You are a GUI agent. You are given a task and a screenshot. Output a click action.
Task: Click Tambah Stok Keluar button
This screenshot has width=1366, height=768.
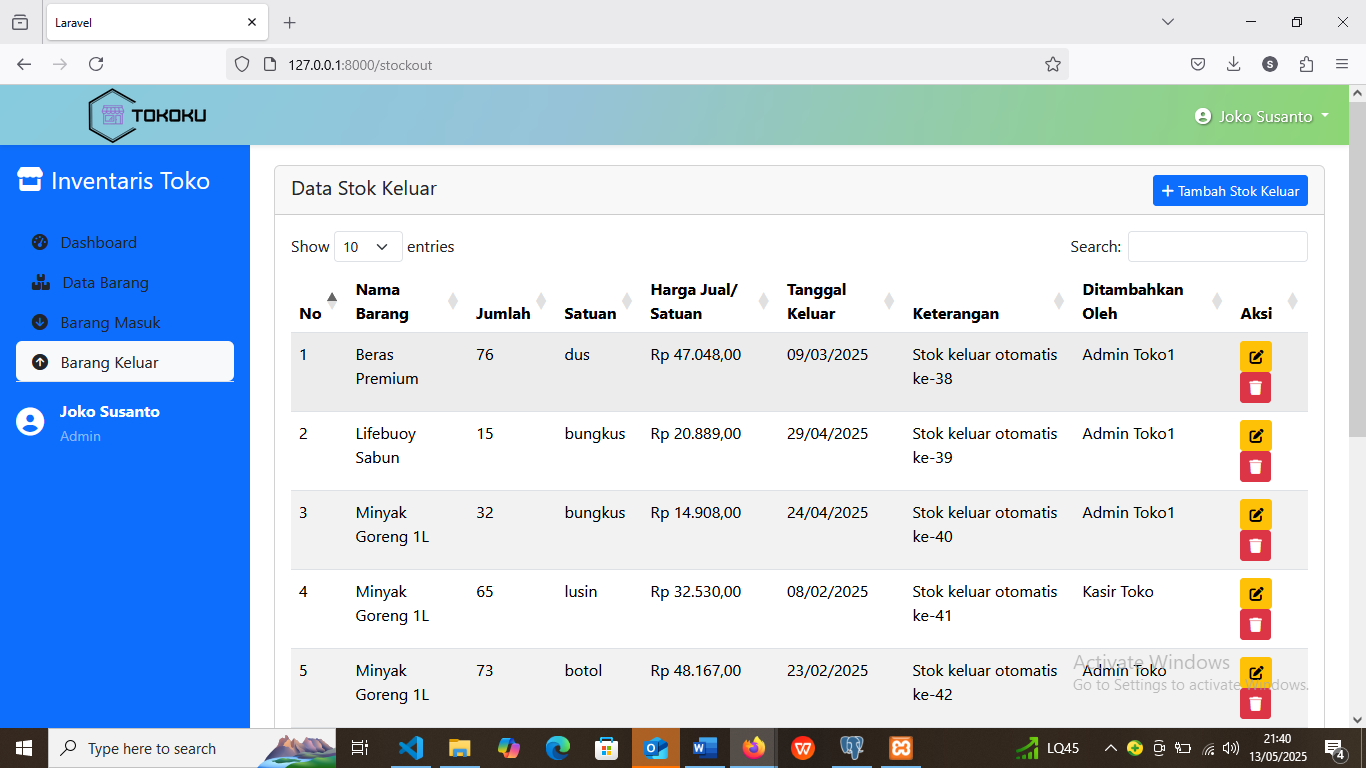1229,191
